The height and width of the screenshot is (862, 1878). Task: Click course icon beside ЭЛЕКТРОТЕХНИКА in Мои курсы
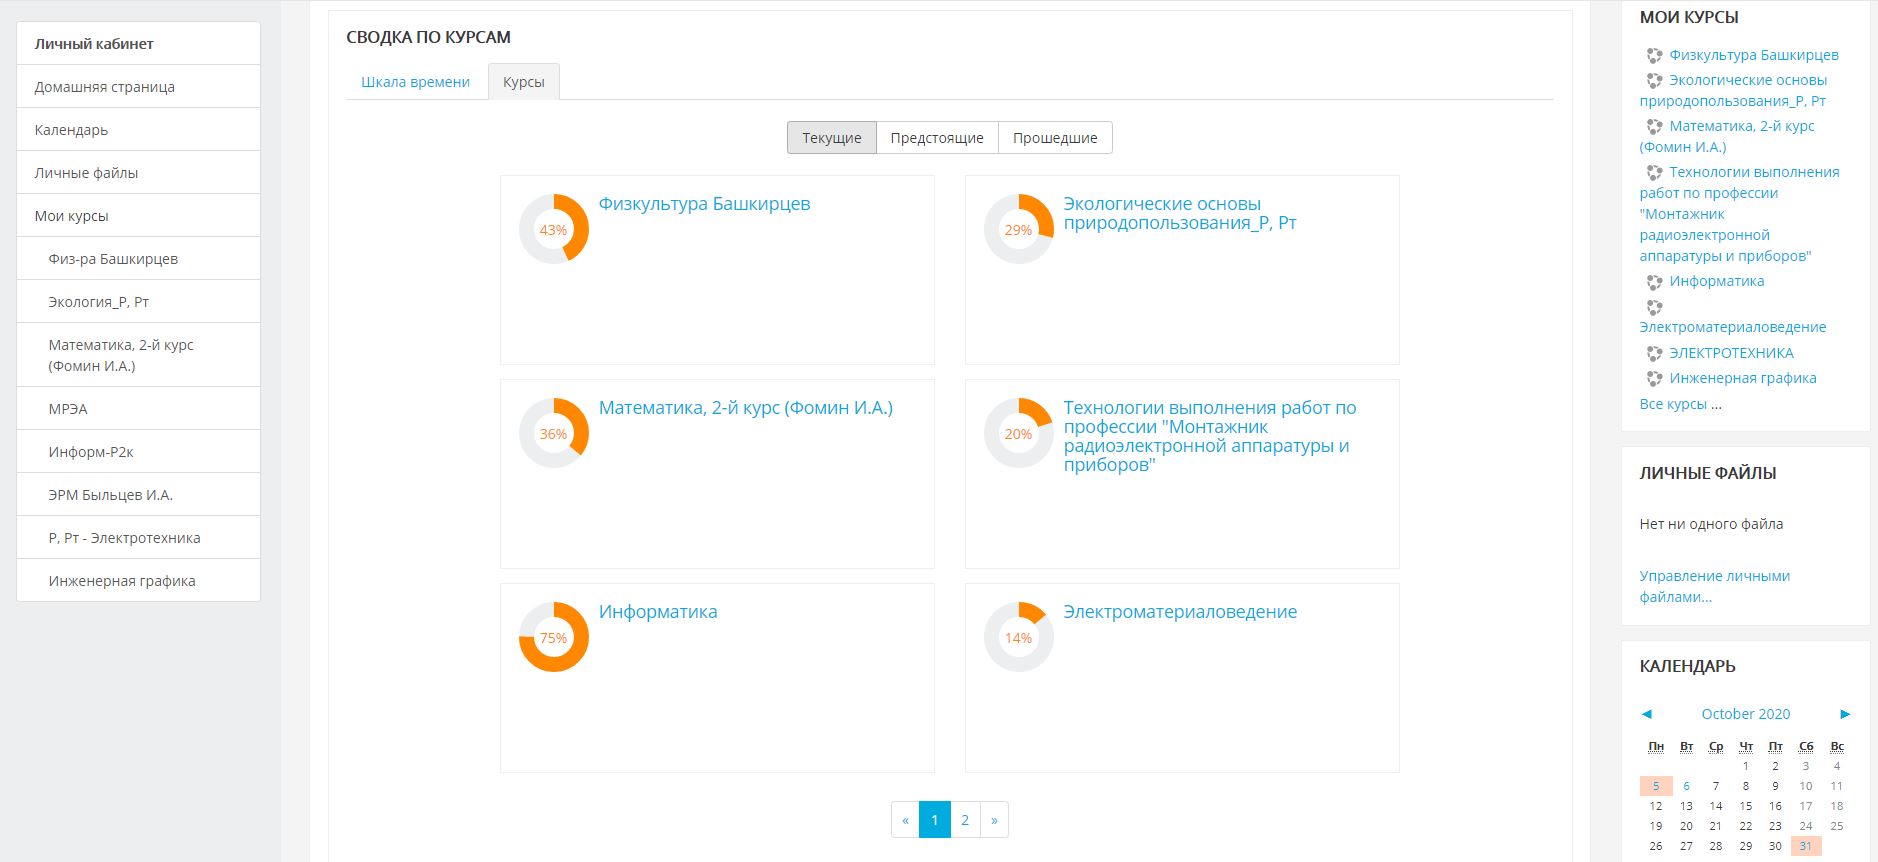[x=1654, y=353]
